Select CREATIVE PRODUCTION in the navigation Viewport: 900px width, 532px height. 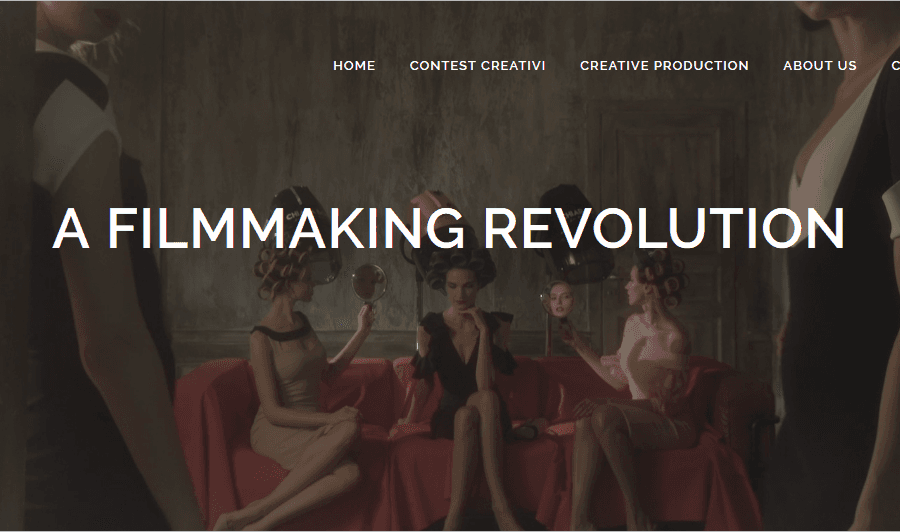(x=664, y=65)
